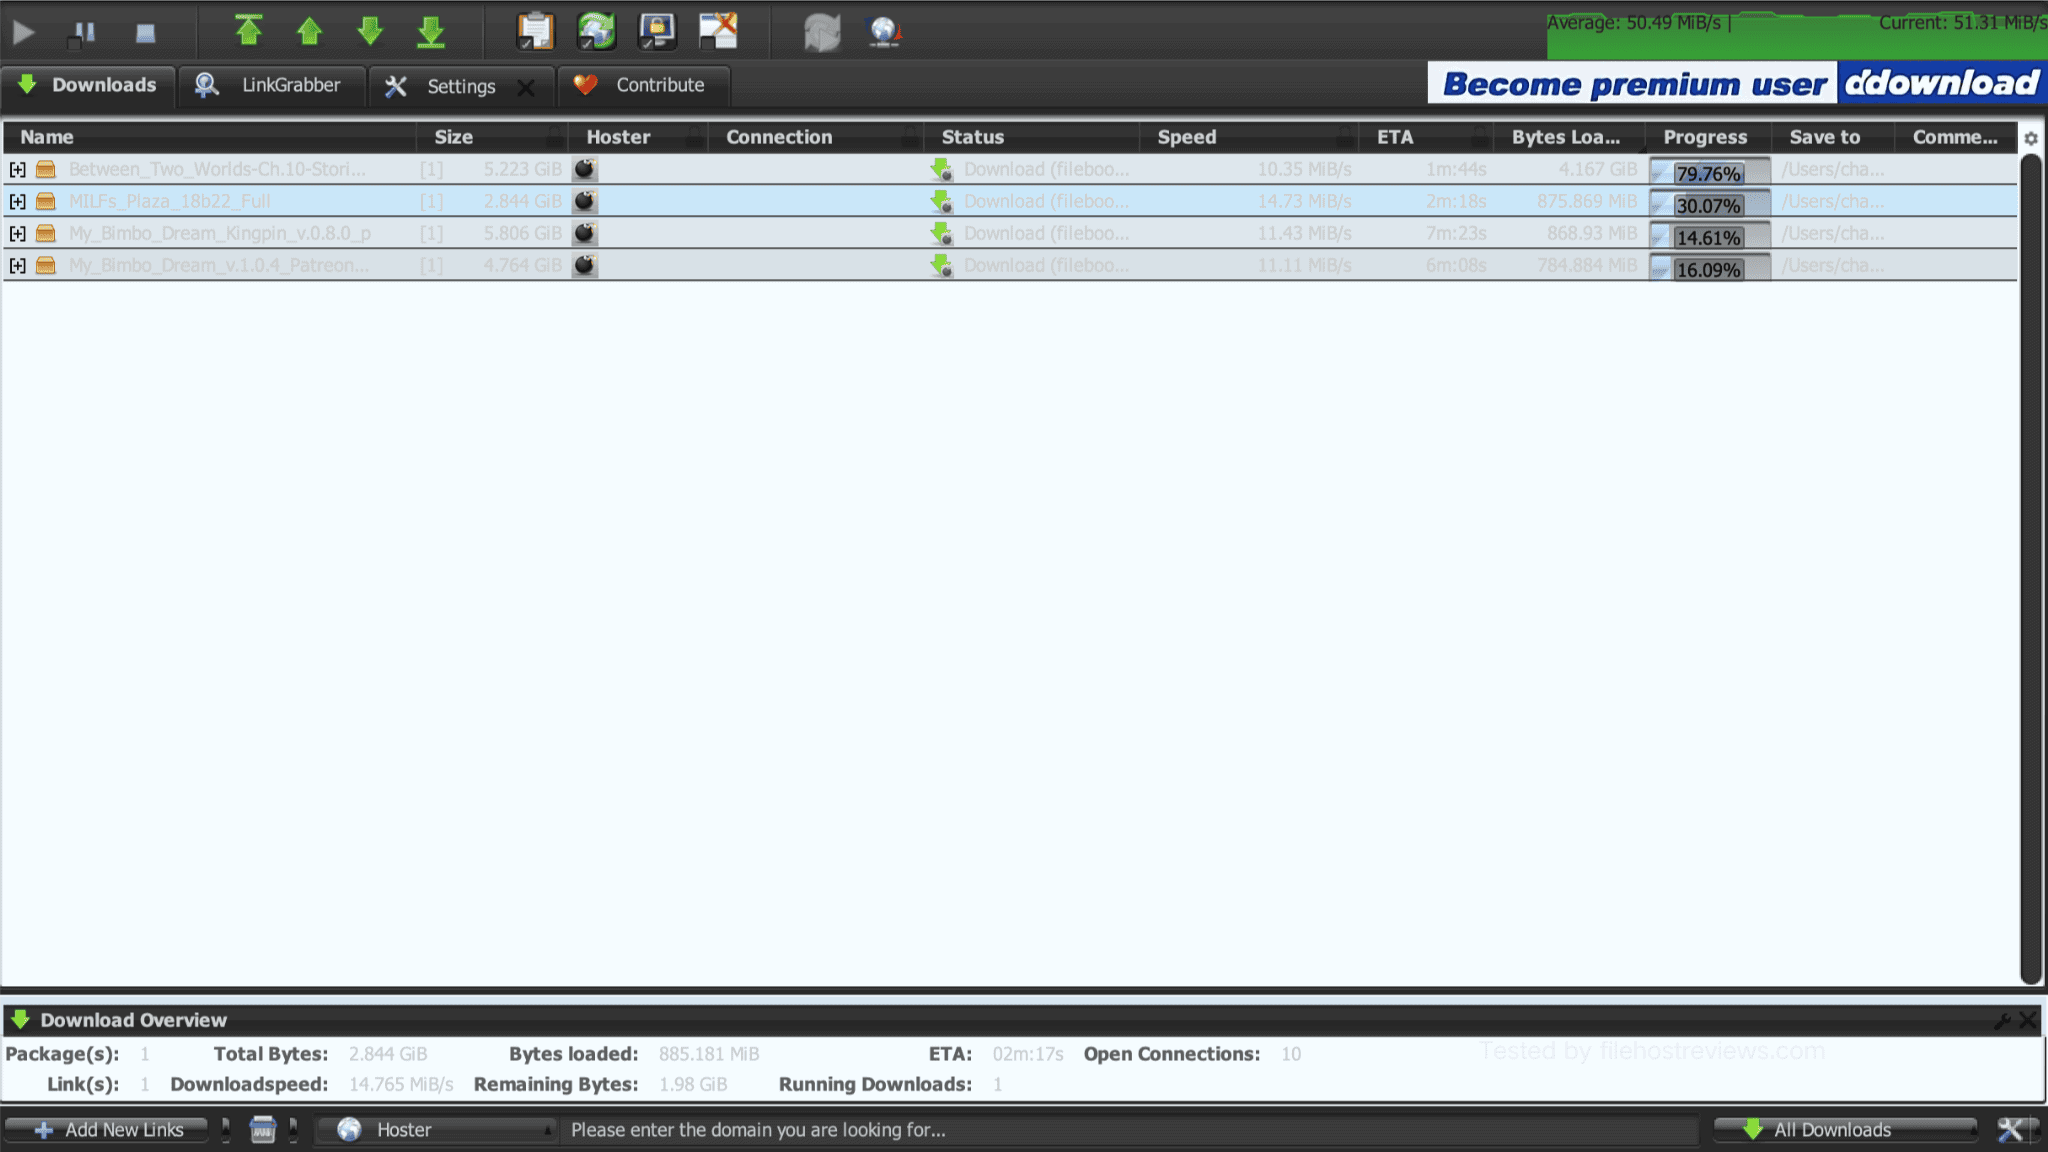Sort by the Bytes Loaded column header
2048x1152 pixels.
[x=1570, y=137]
